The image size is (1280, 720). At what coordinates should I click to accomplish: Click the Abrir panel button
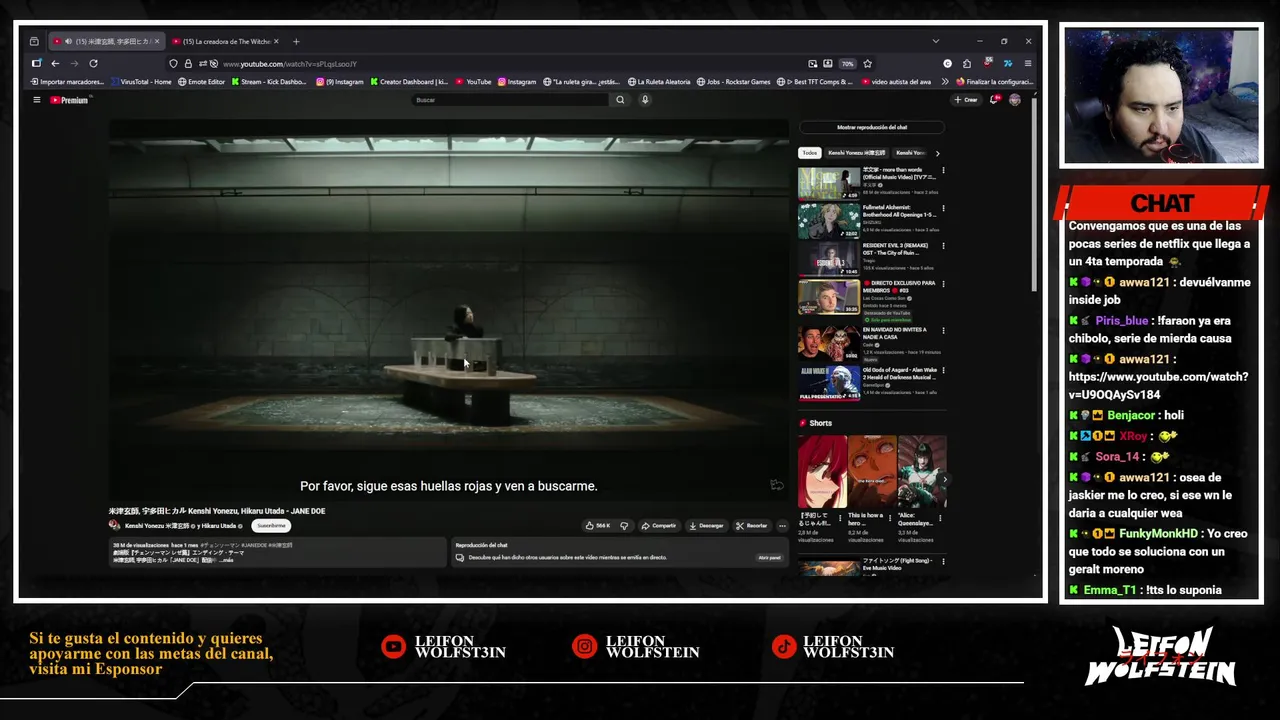click(768, 557)
